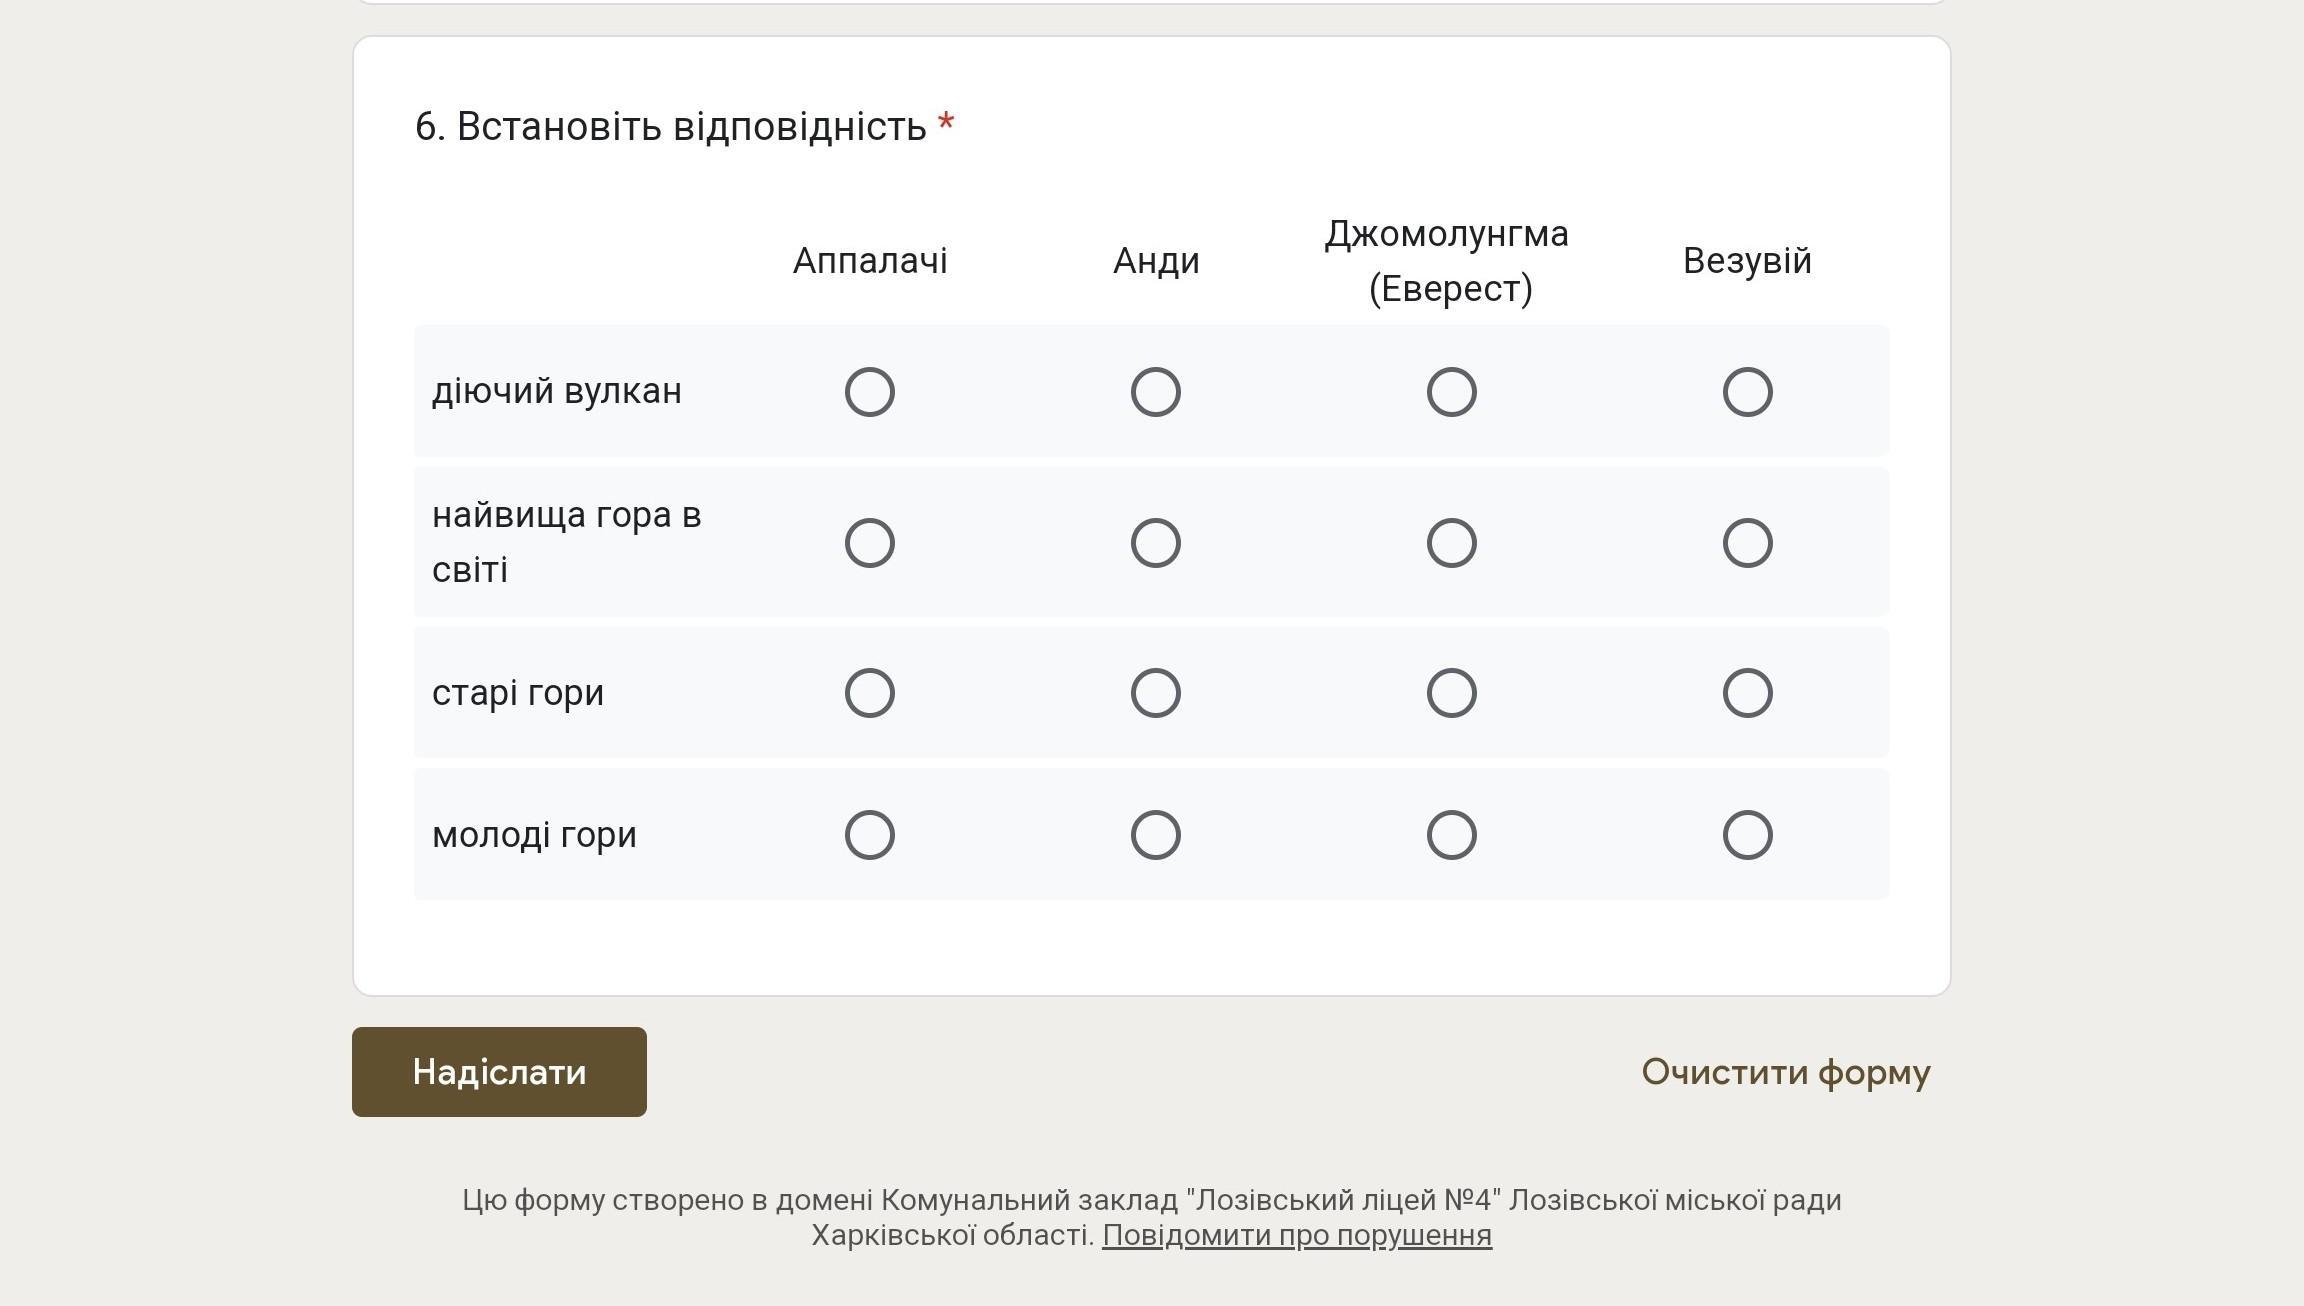2304x1306 pixels.
Task: Choose Анди for молоді гори
Action: point(1155,835)
